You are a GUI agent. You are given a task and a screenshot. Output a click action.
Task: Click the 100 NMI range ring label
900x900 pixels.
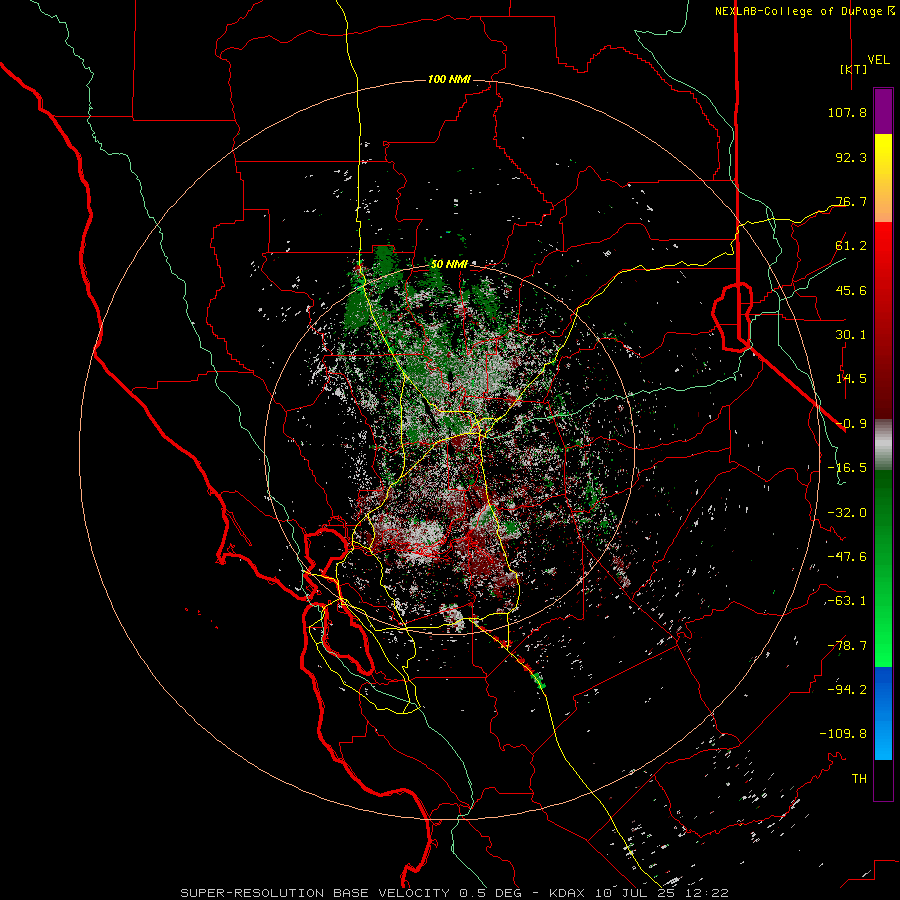pyautogui.click(x=449, y=79)
